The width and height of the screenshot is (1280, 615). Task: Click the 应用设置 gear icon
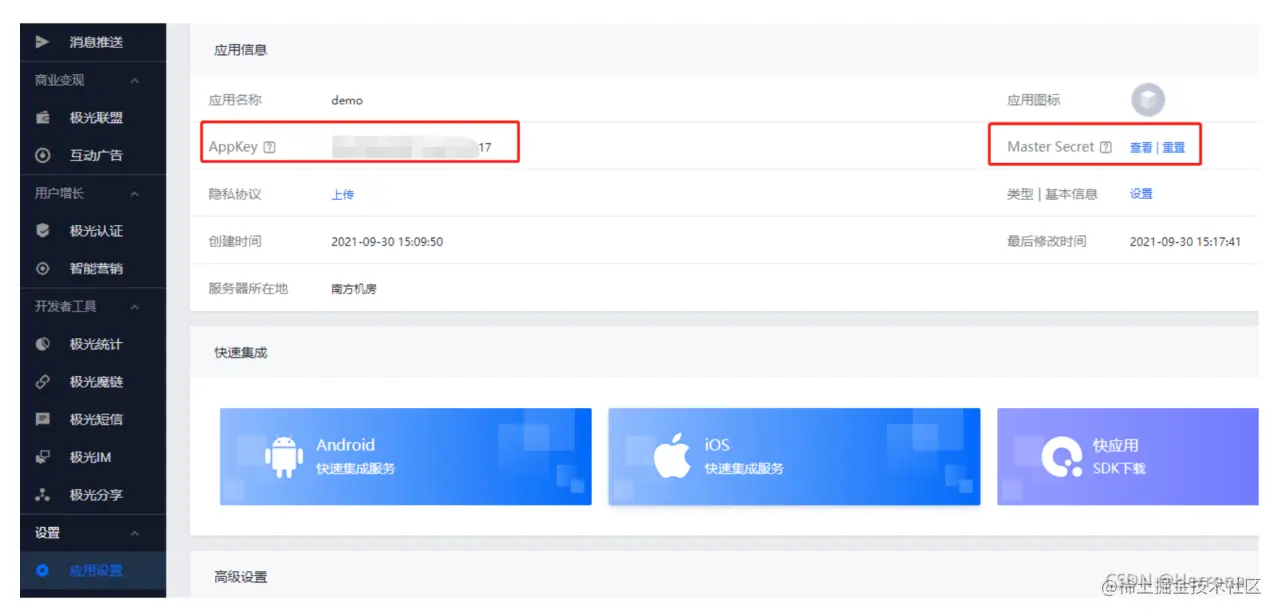[x=42, y=571]
